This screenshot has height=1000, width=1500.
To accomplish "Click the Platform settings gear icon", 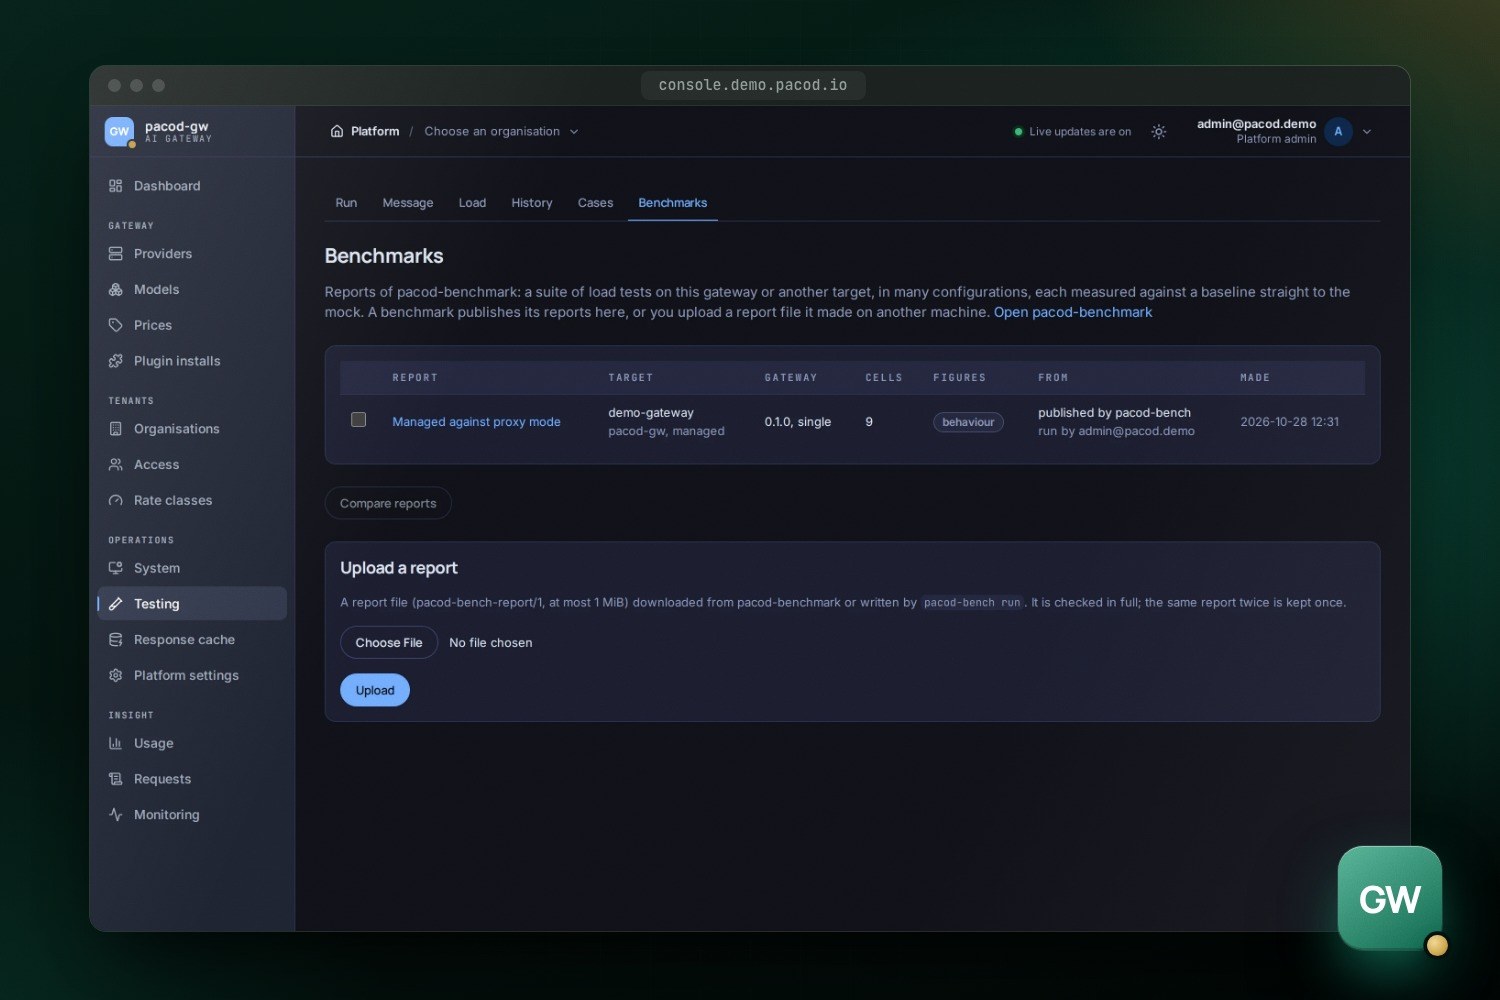I will 115,675.
